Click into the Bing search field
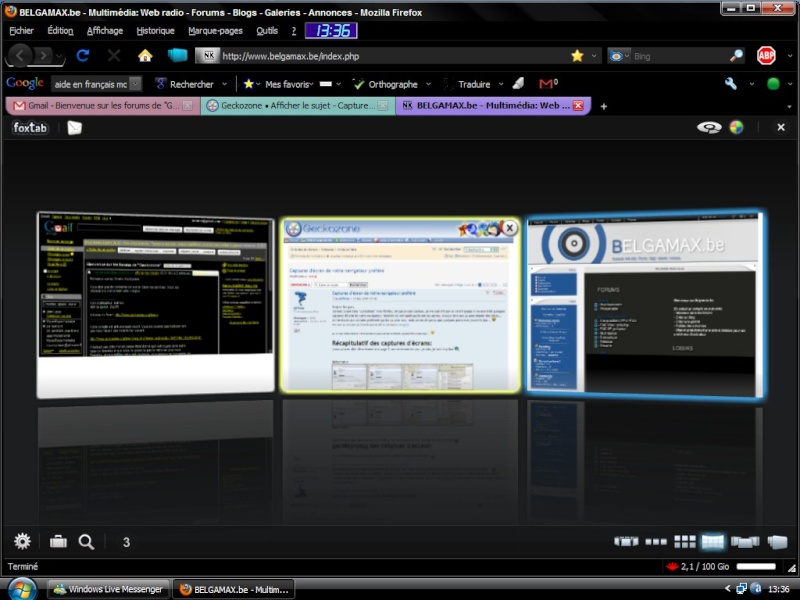The image size is (800, 600). pyautogui.click(x=679, y=56)
